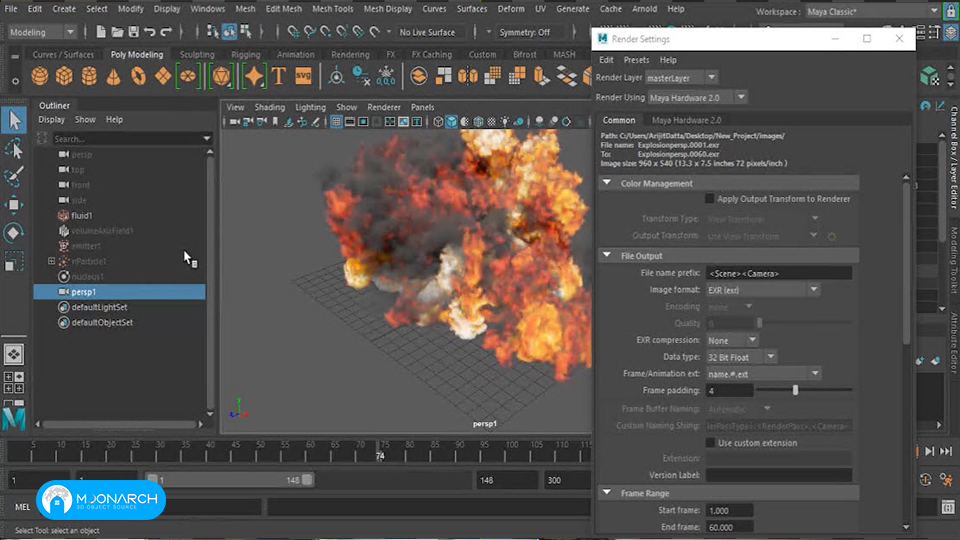960x540 pixels.
Task: Pick the Paint selection tool
Action: pyautogui.click(x=13, y=176)
